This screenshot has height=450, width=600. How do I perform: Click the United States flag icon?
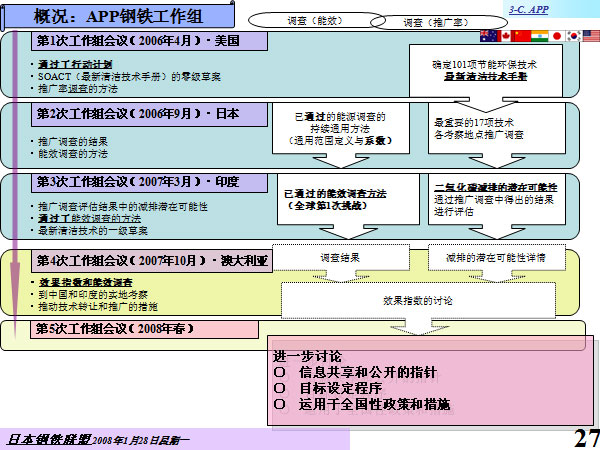click(591, 37)
